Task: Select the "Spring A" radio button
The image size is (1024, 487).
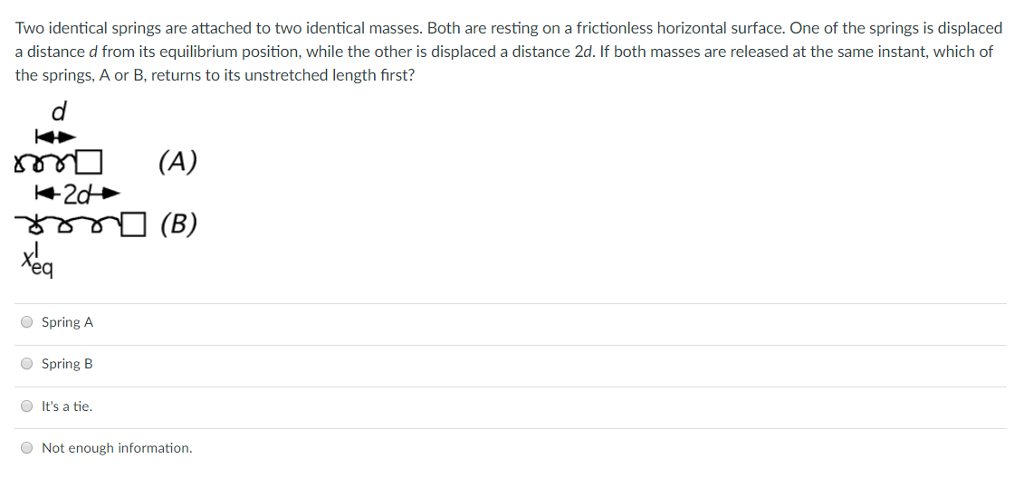Action: tap(27, 322)
